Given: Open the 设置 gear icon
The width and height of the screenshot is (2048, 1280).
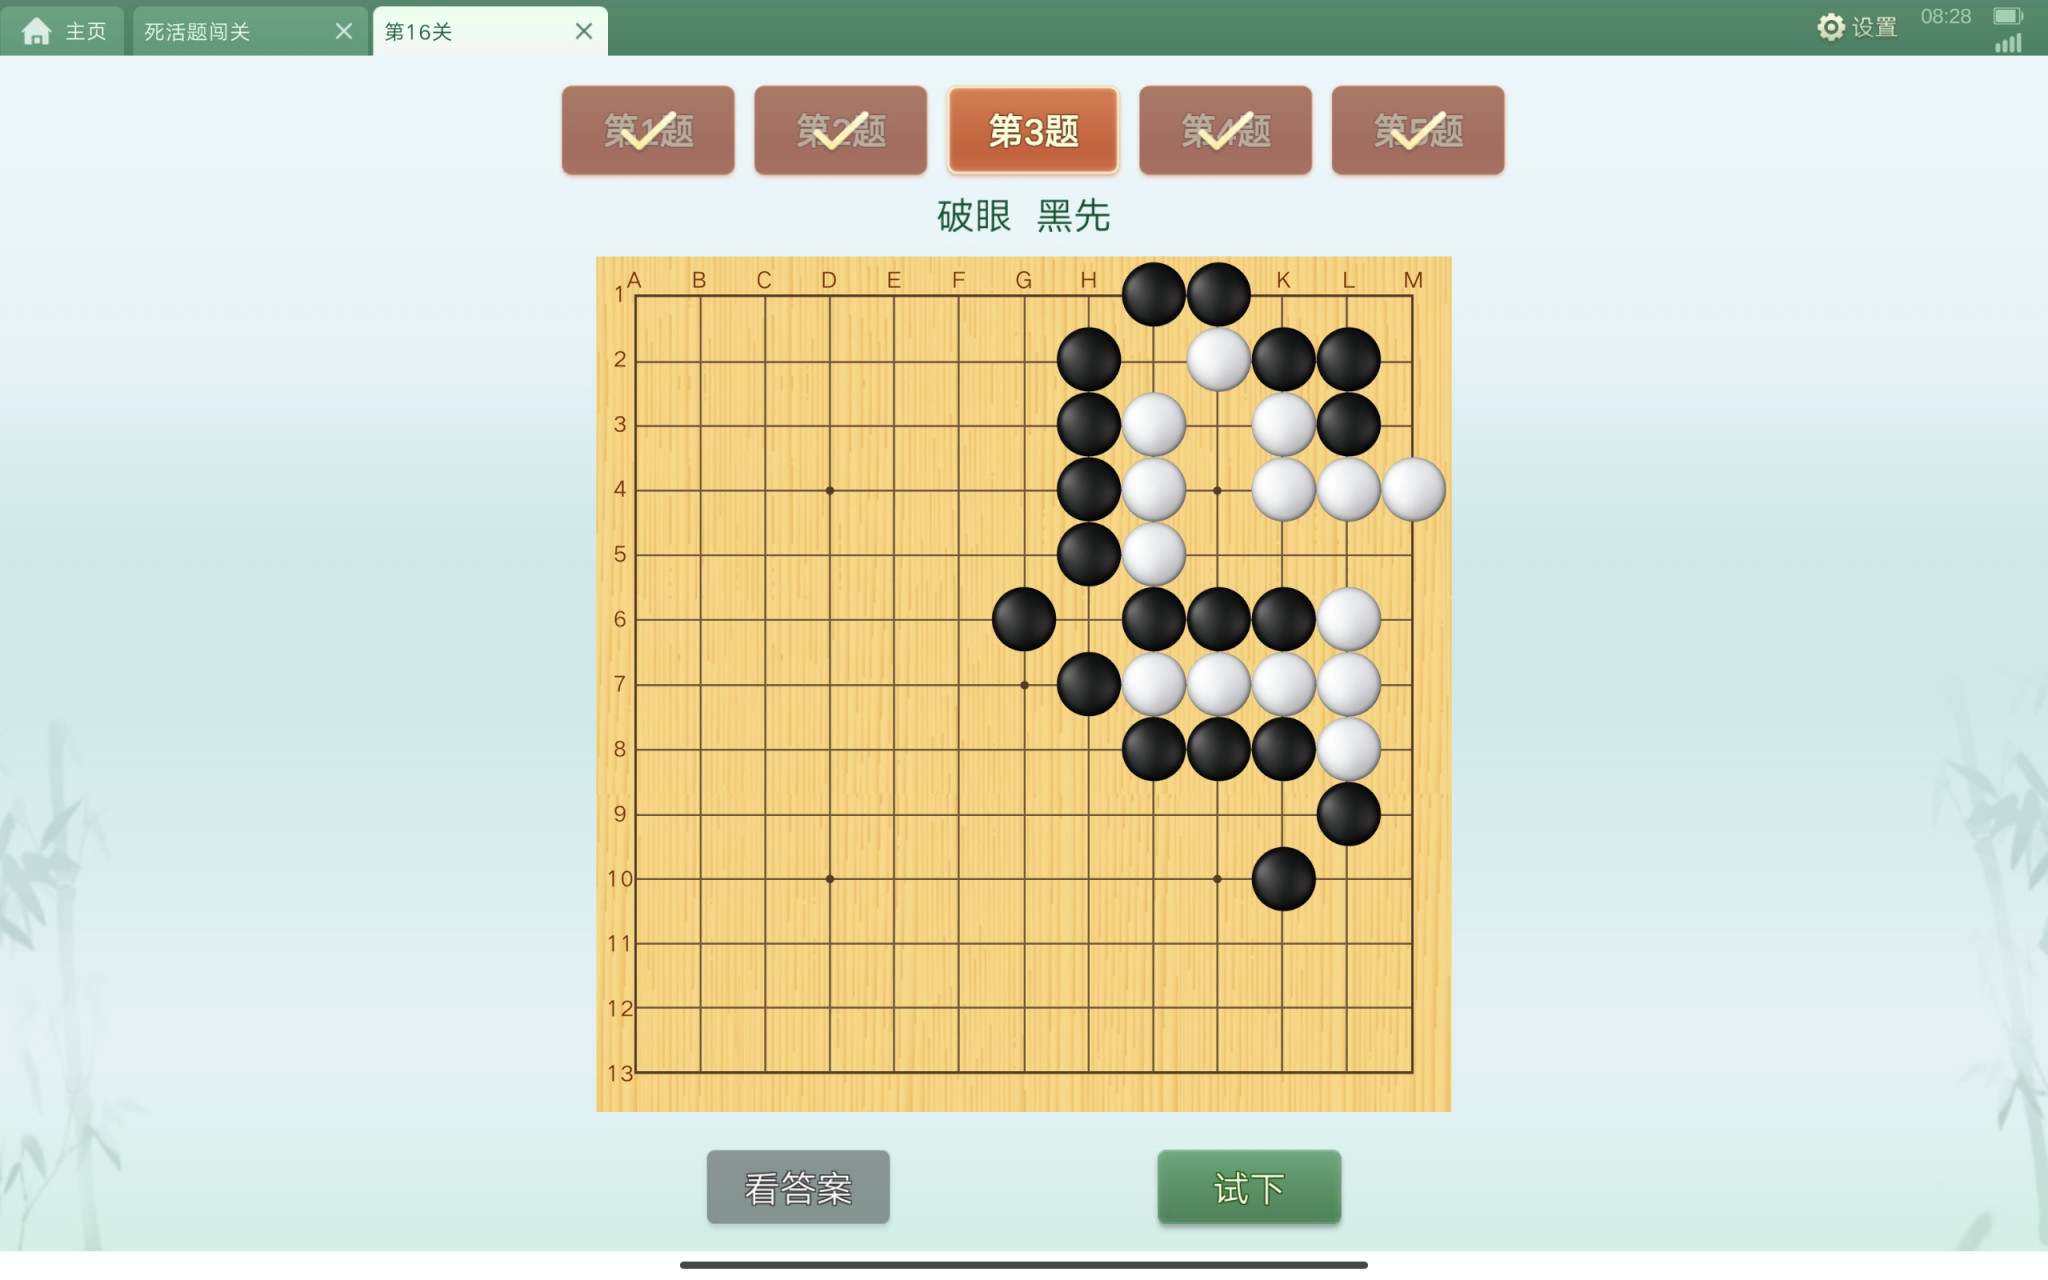Looking at the screenshot, I should [1830, 27].
